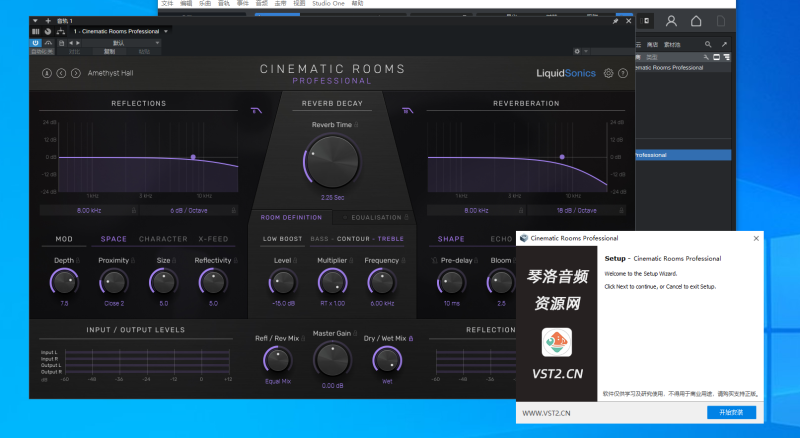
Task: Open the help question mark icon
Action: [x=623, y=73]
